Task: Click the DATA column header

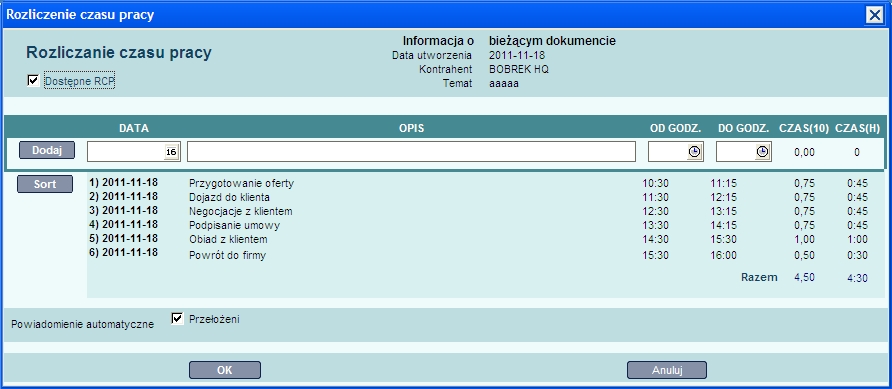Action: point(134,129)
